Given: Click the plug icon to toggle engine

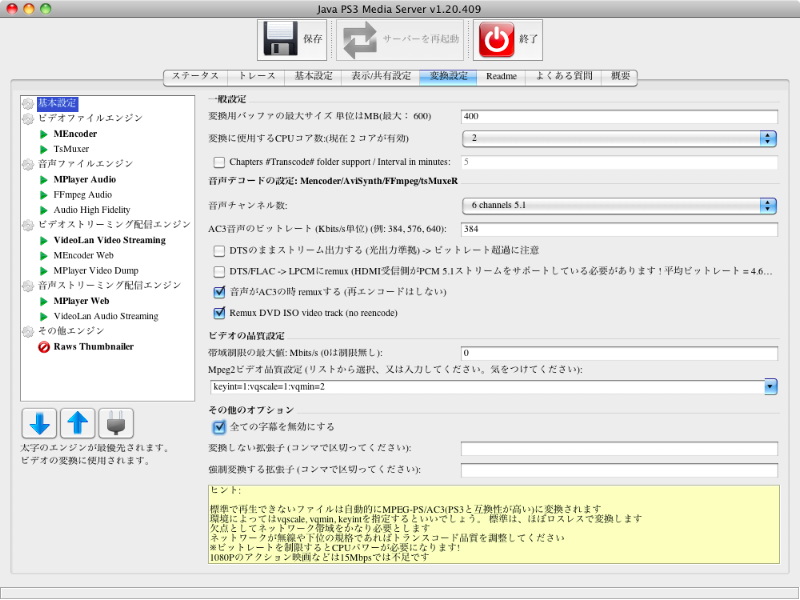Looking at the screenshot, I should pos(115,423).
